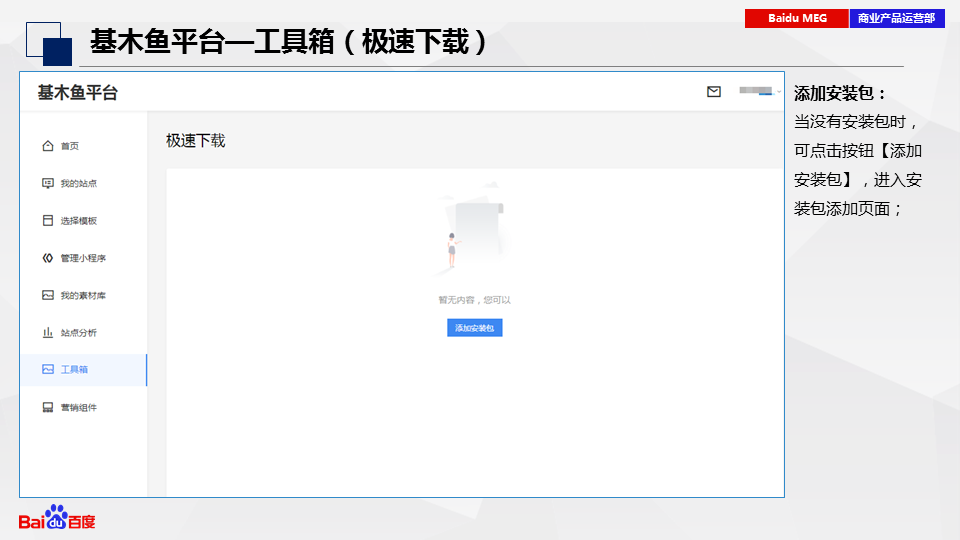Click the 工具箱 toolbox icon
This screenshot has height=540, width=960.
(48, 369)
